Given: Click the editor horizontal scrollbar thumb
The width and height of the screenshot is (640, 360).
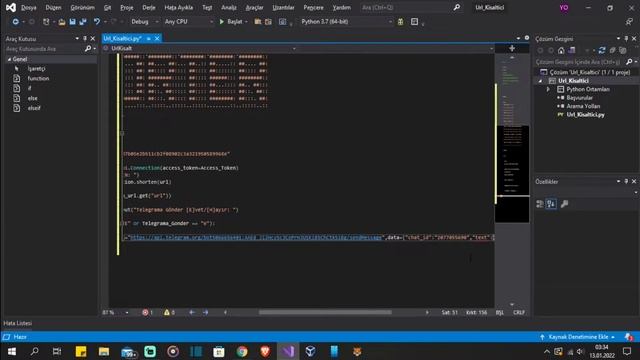Looking at the screenshot, I should [x=325, y=312].
